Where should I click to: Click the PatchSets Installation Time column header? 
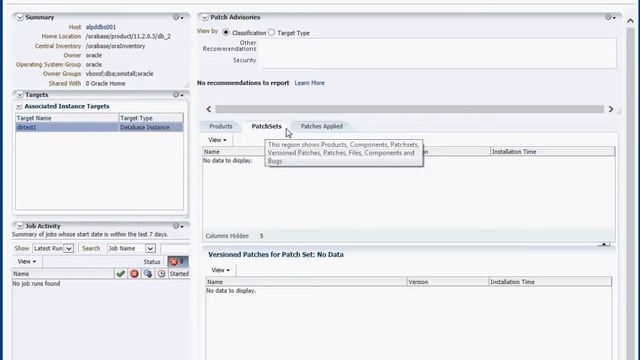pyautogui.click(x=552, y=151)
